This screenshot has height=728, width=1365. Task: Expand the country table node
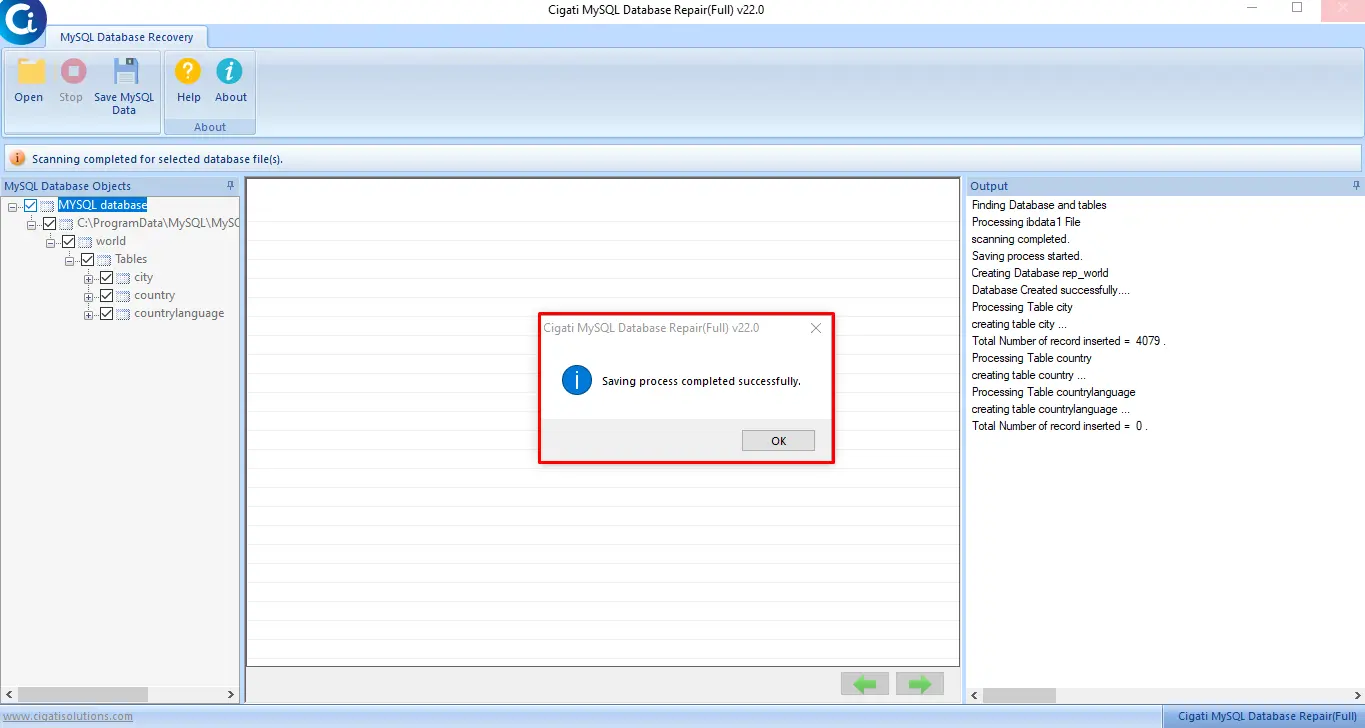click(x=89, y=296)
